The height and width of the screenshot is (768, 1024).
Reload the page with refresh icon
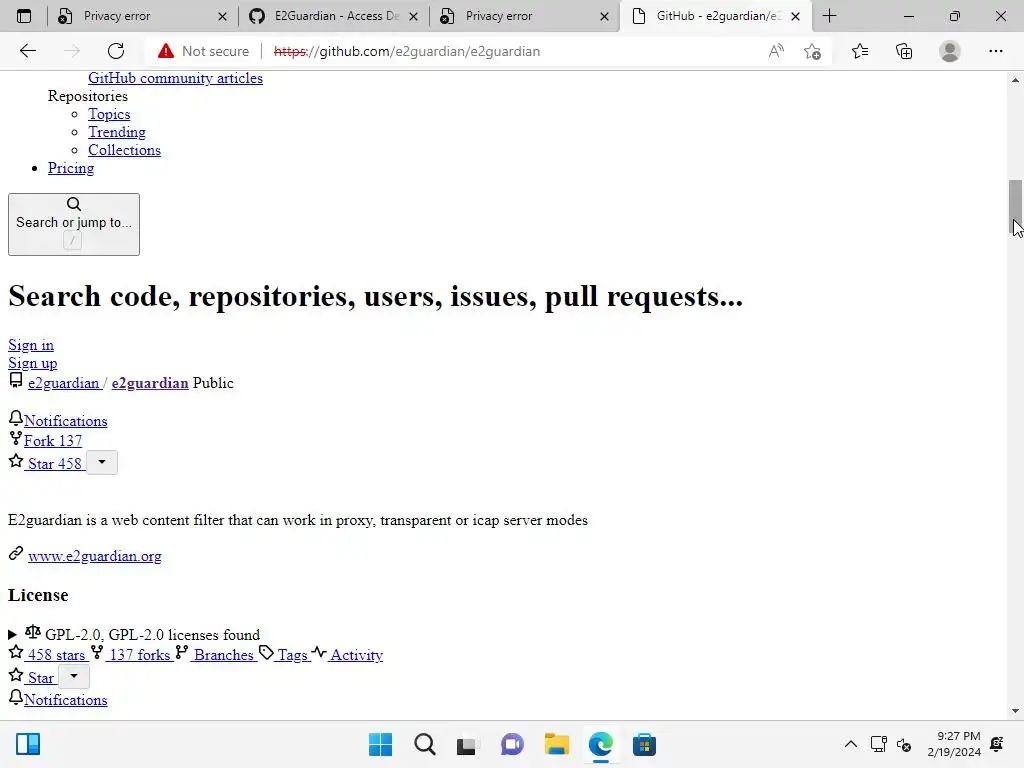116,51
